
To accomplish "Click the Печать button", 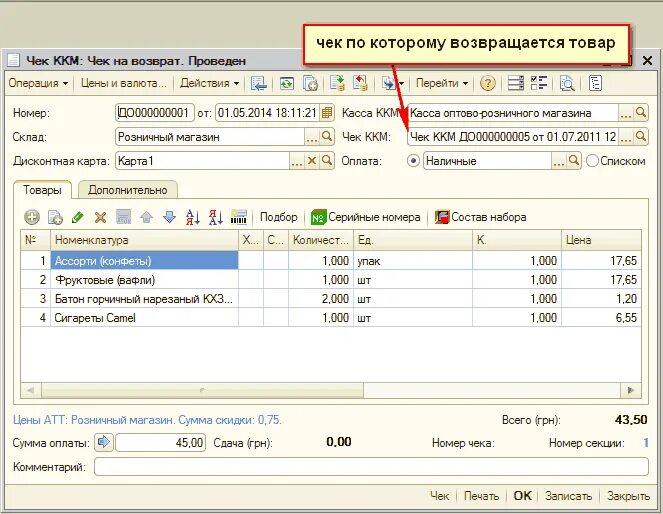I will [x=481, y=495].
